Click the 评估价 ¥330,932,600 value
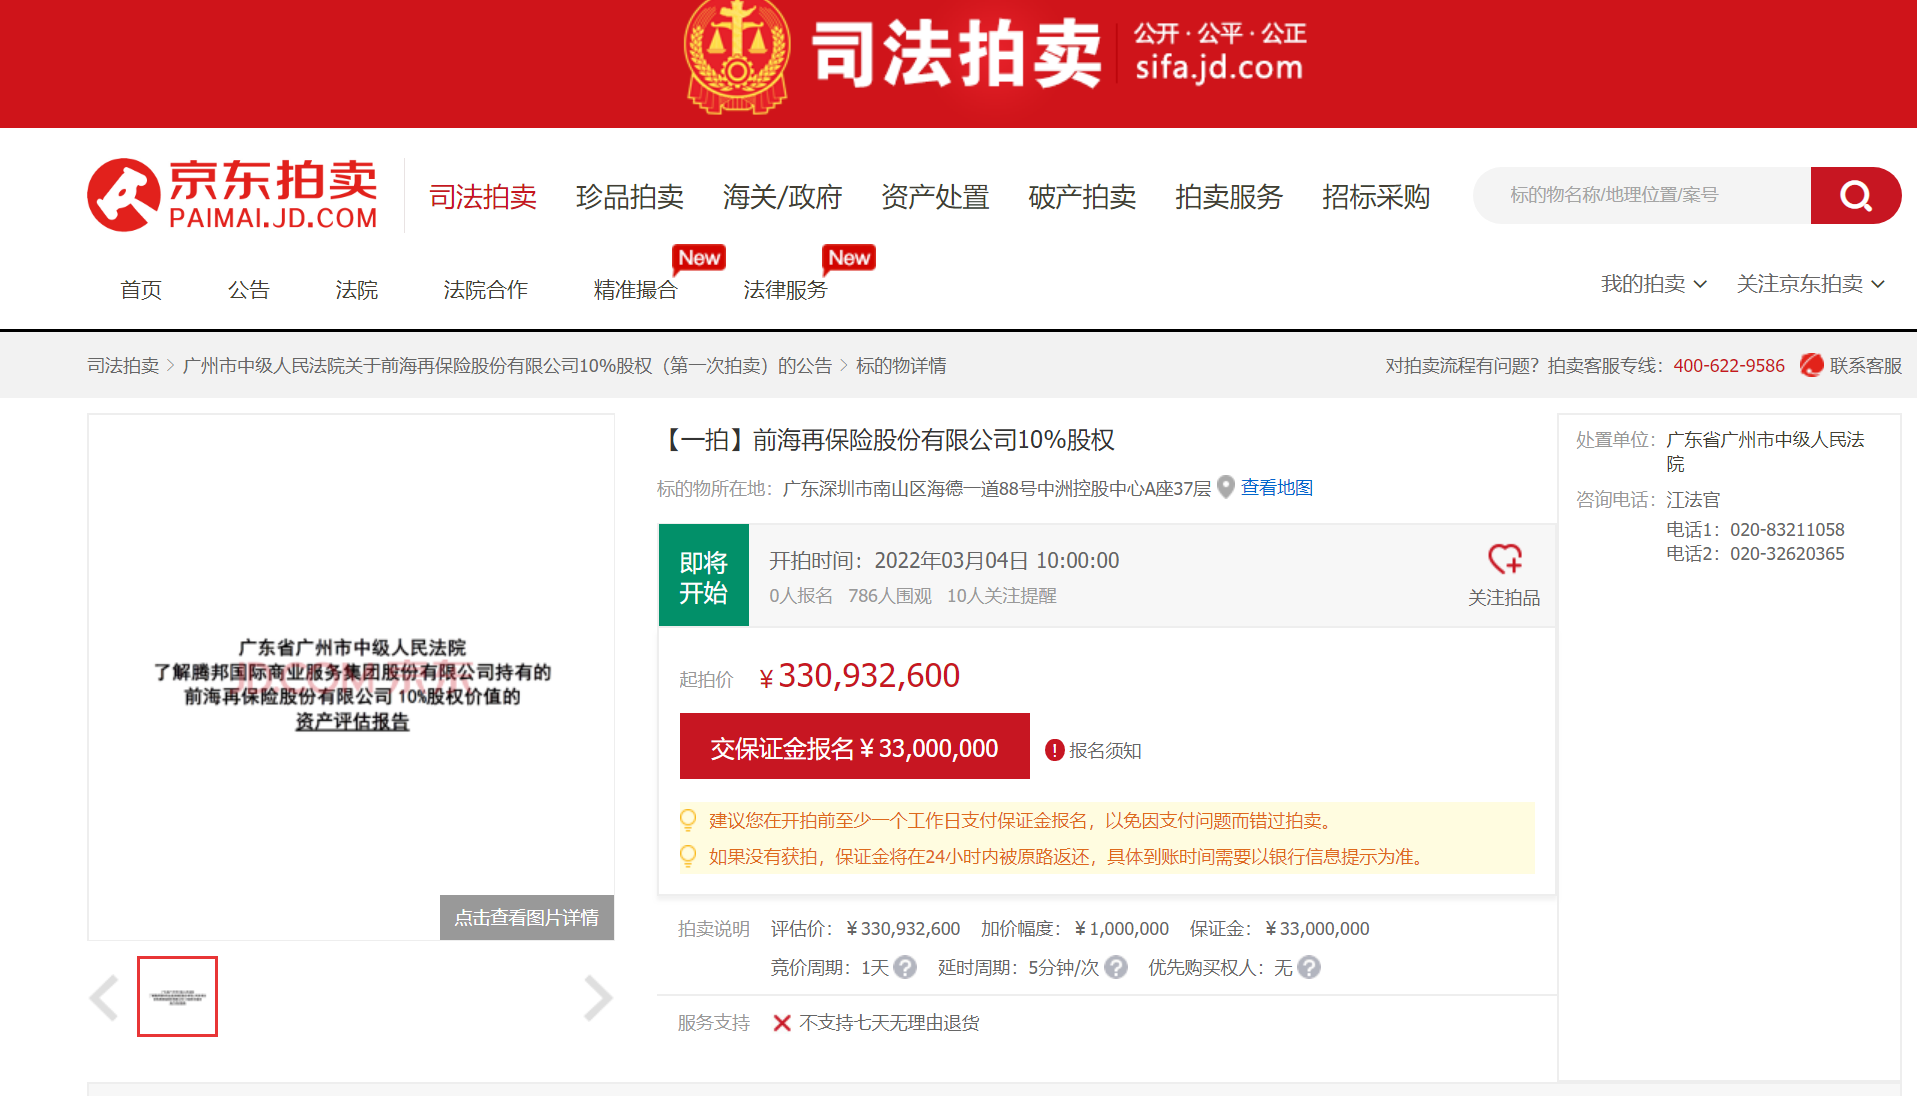 903,929
